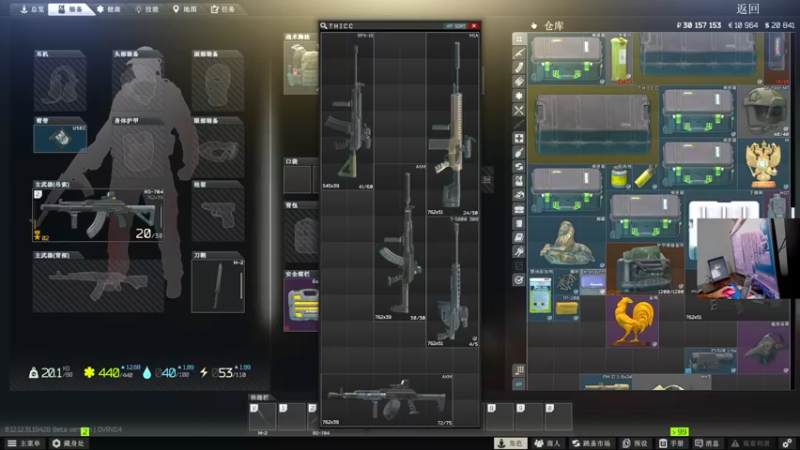Open the 预设 presets button

click(x=636, y=443)
